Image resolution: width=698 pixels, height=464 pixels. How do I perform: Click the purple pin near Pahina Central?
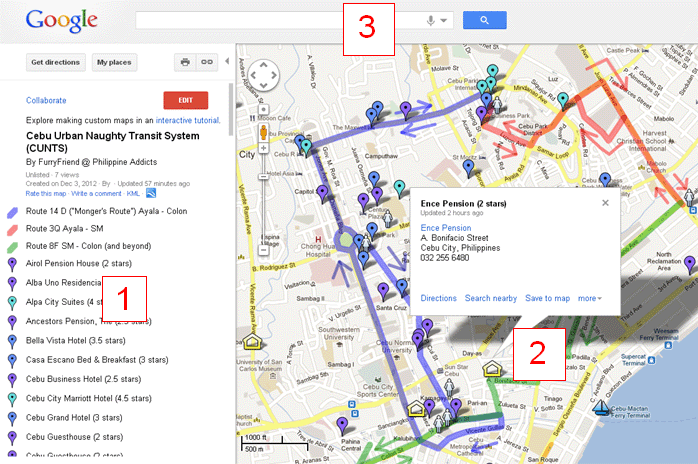(342, 425)
